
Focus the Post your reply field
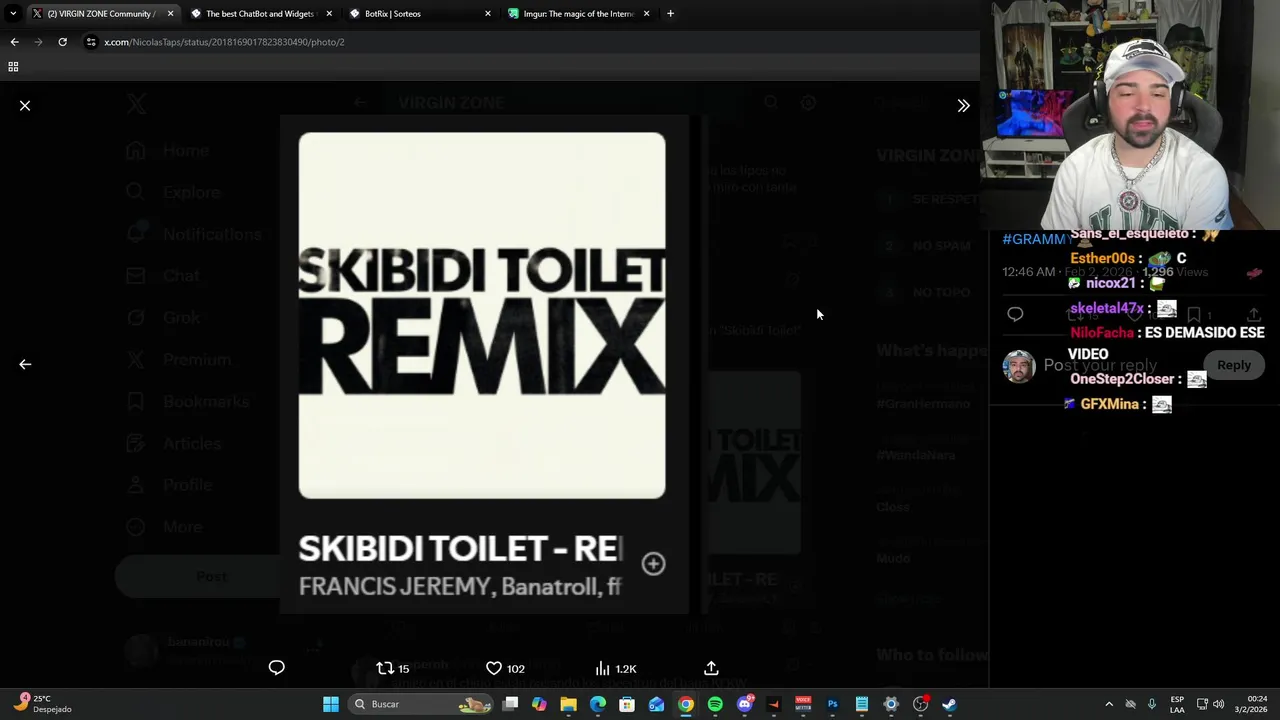(x=1100, y=365)
